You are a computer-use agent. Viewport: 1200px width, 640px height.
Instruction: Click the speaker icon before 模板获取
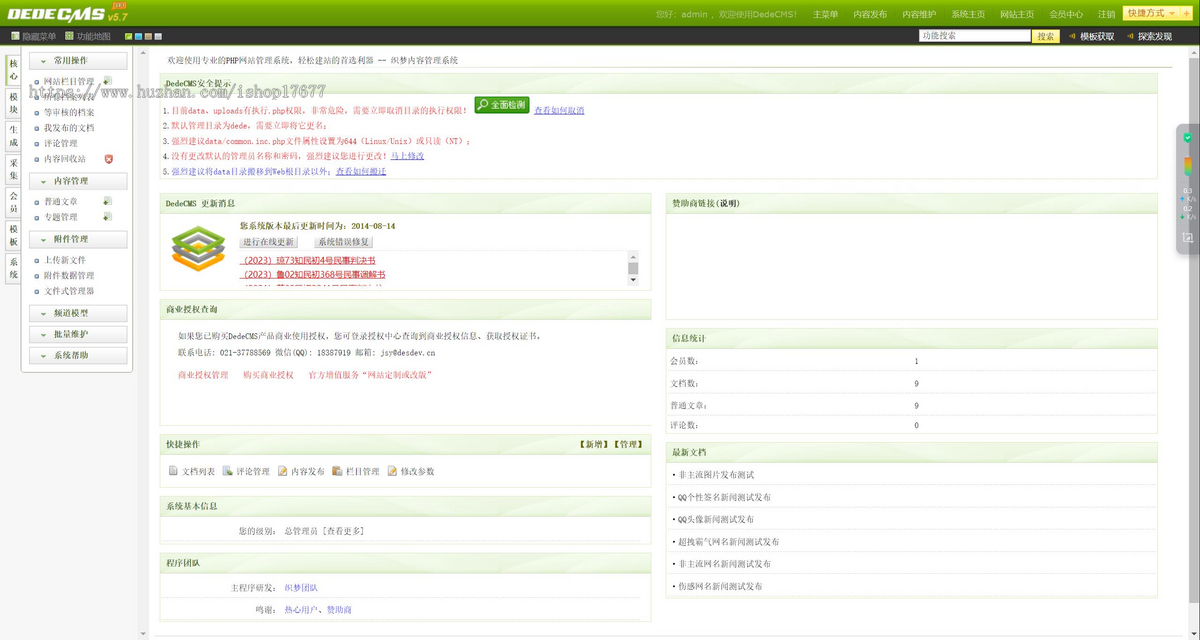[x=1071, y=36]
